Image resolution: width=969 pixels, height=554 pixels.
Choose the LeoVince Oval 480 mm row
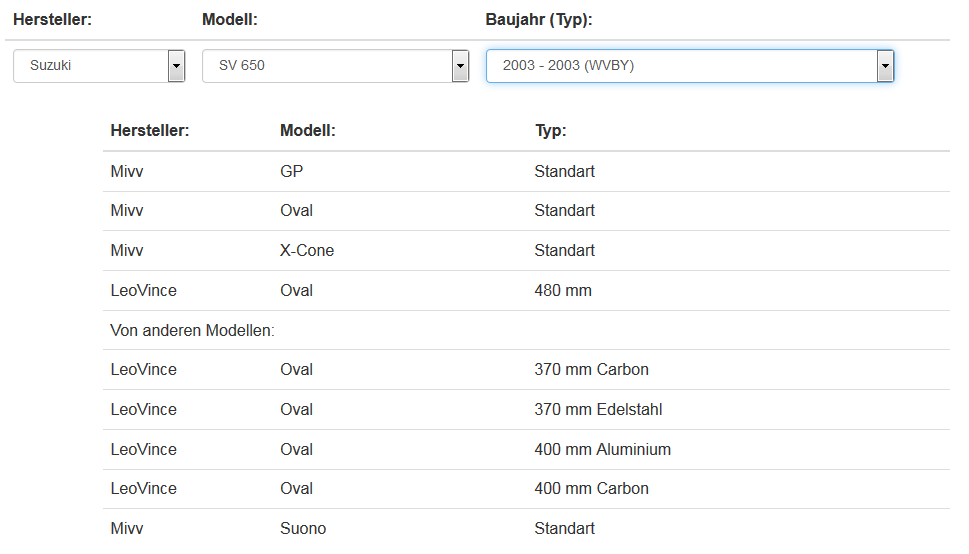click(x=525, y=291)
